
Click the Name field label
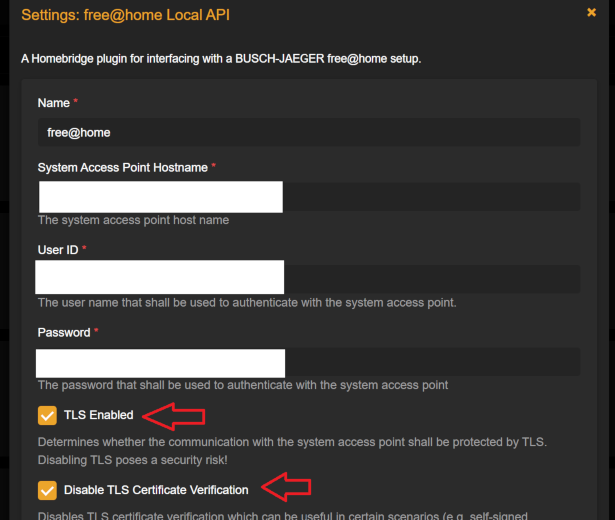(x=54, y=103)
